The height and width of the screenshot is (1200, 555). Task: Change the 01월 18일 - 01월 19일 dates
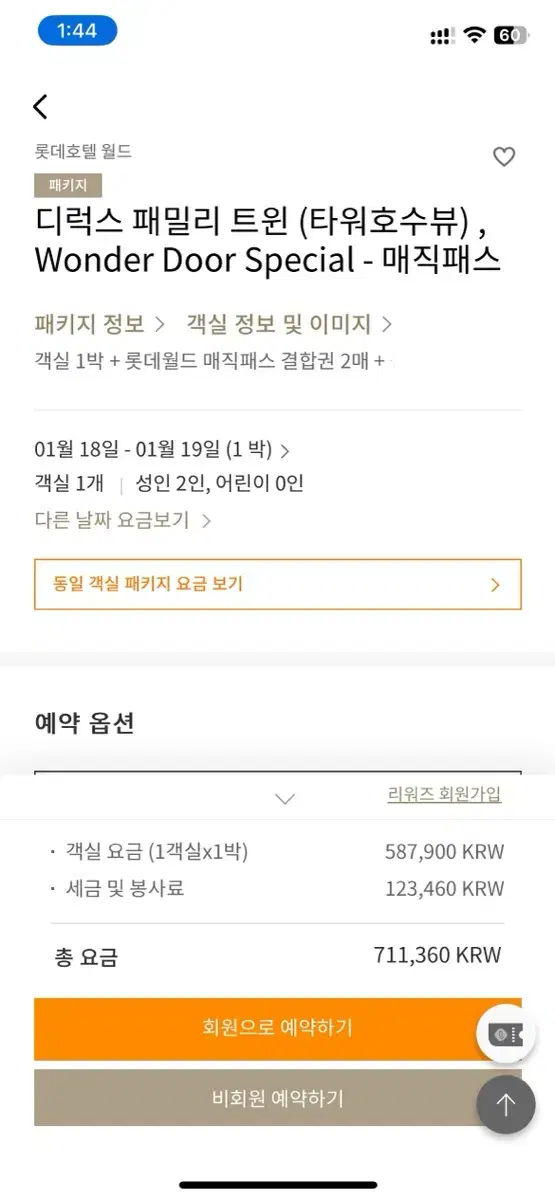(x=162, y=450)
